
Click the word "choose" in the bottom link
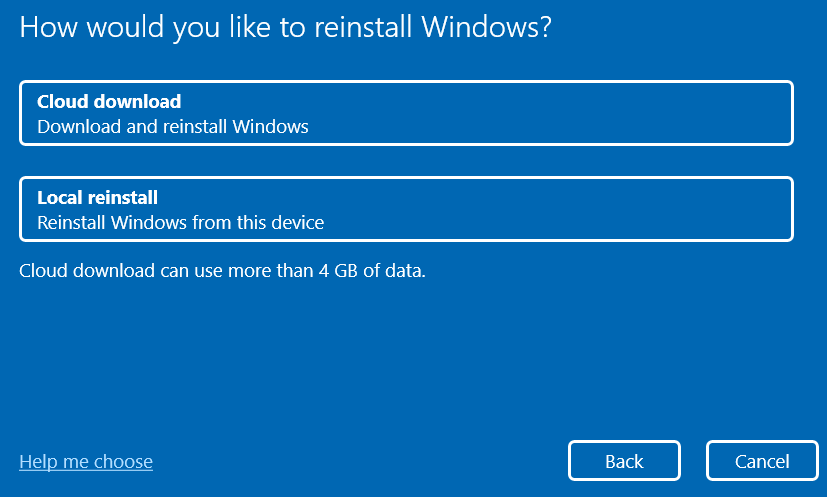123,462
